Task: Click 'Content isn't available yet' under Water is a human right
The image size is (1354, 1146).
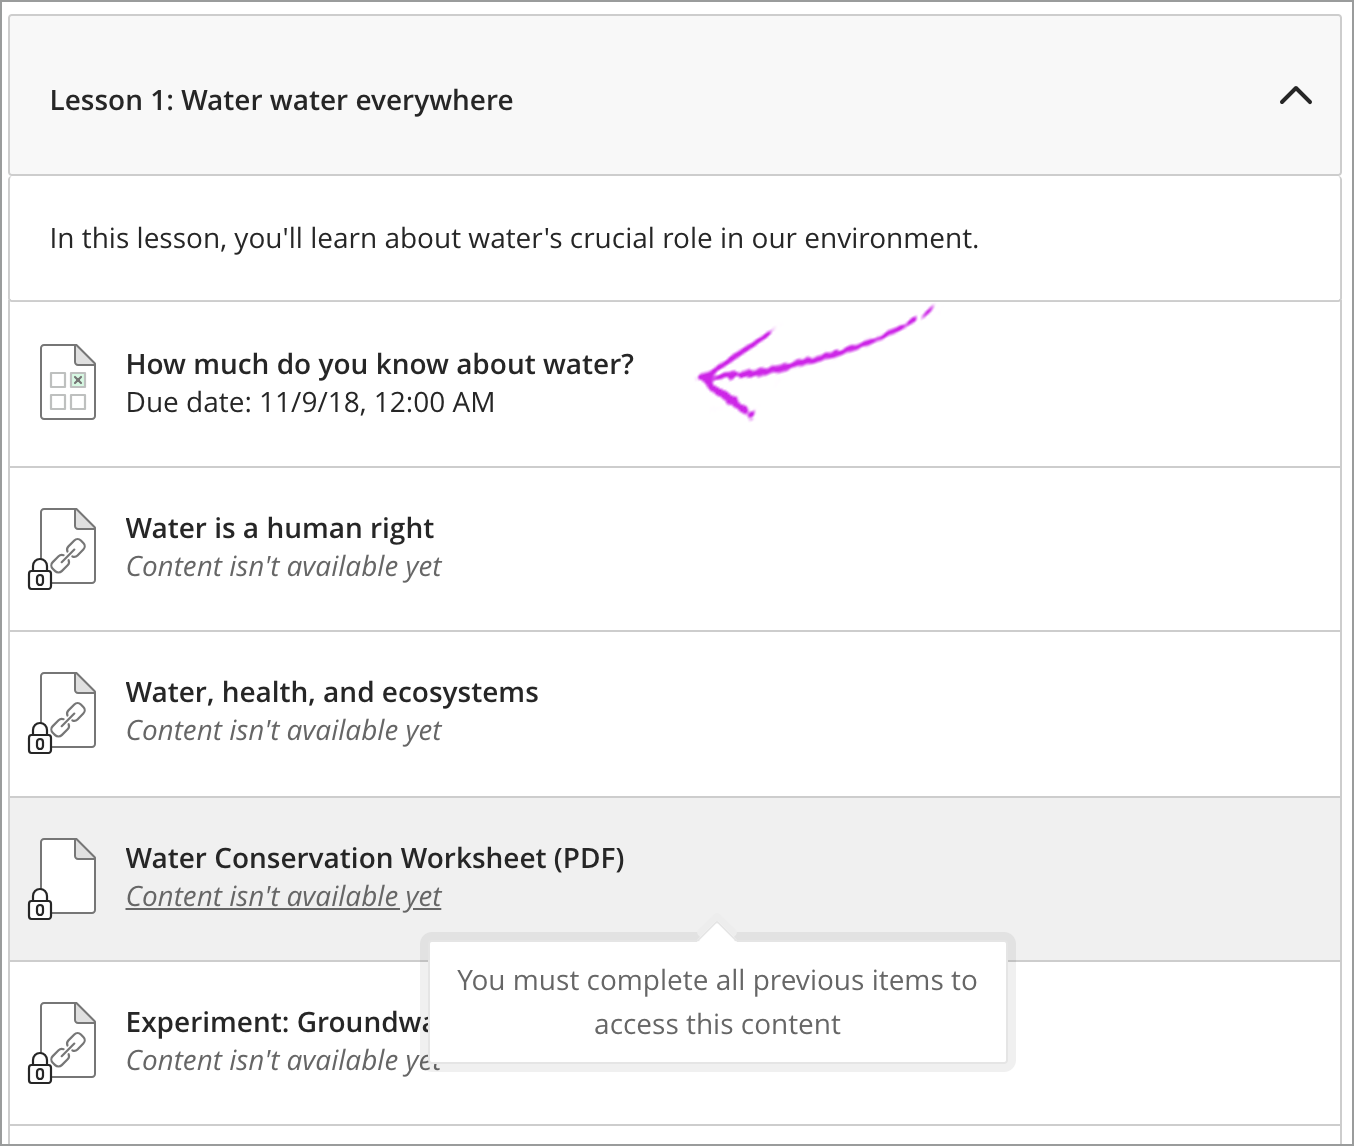Action: click(283, 566)
